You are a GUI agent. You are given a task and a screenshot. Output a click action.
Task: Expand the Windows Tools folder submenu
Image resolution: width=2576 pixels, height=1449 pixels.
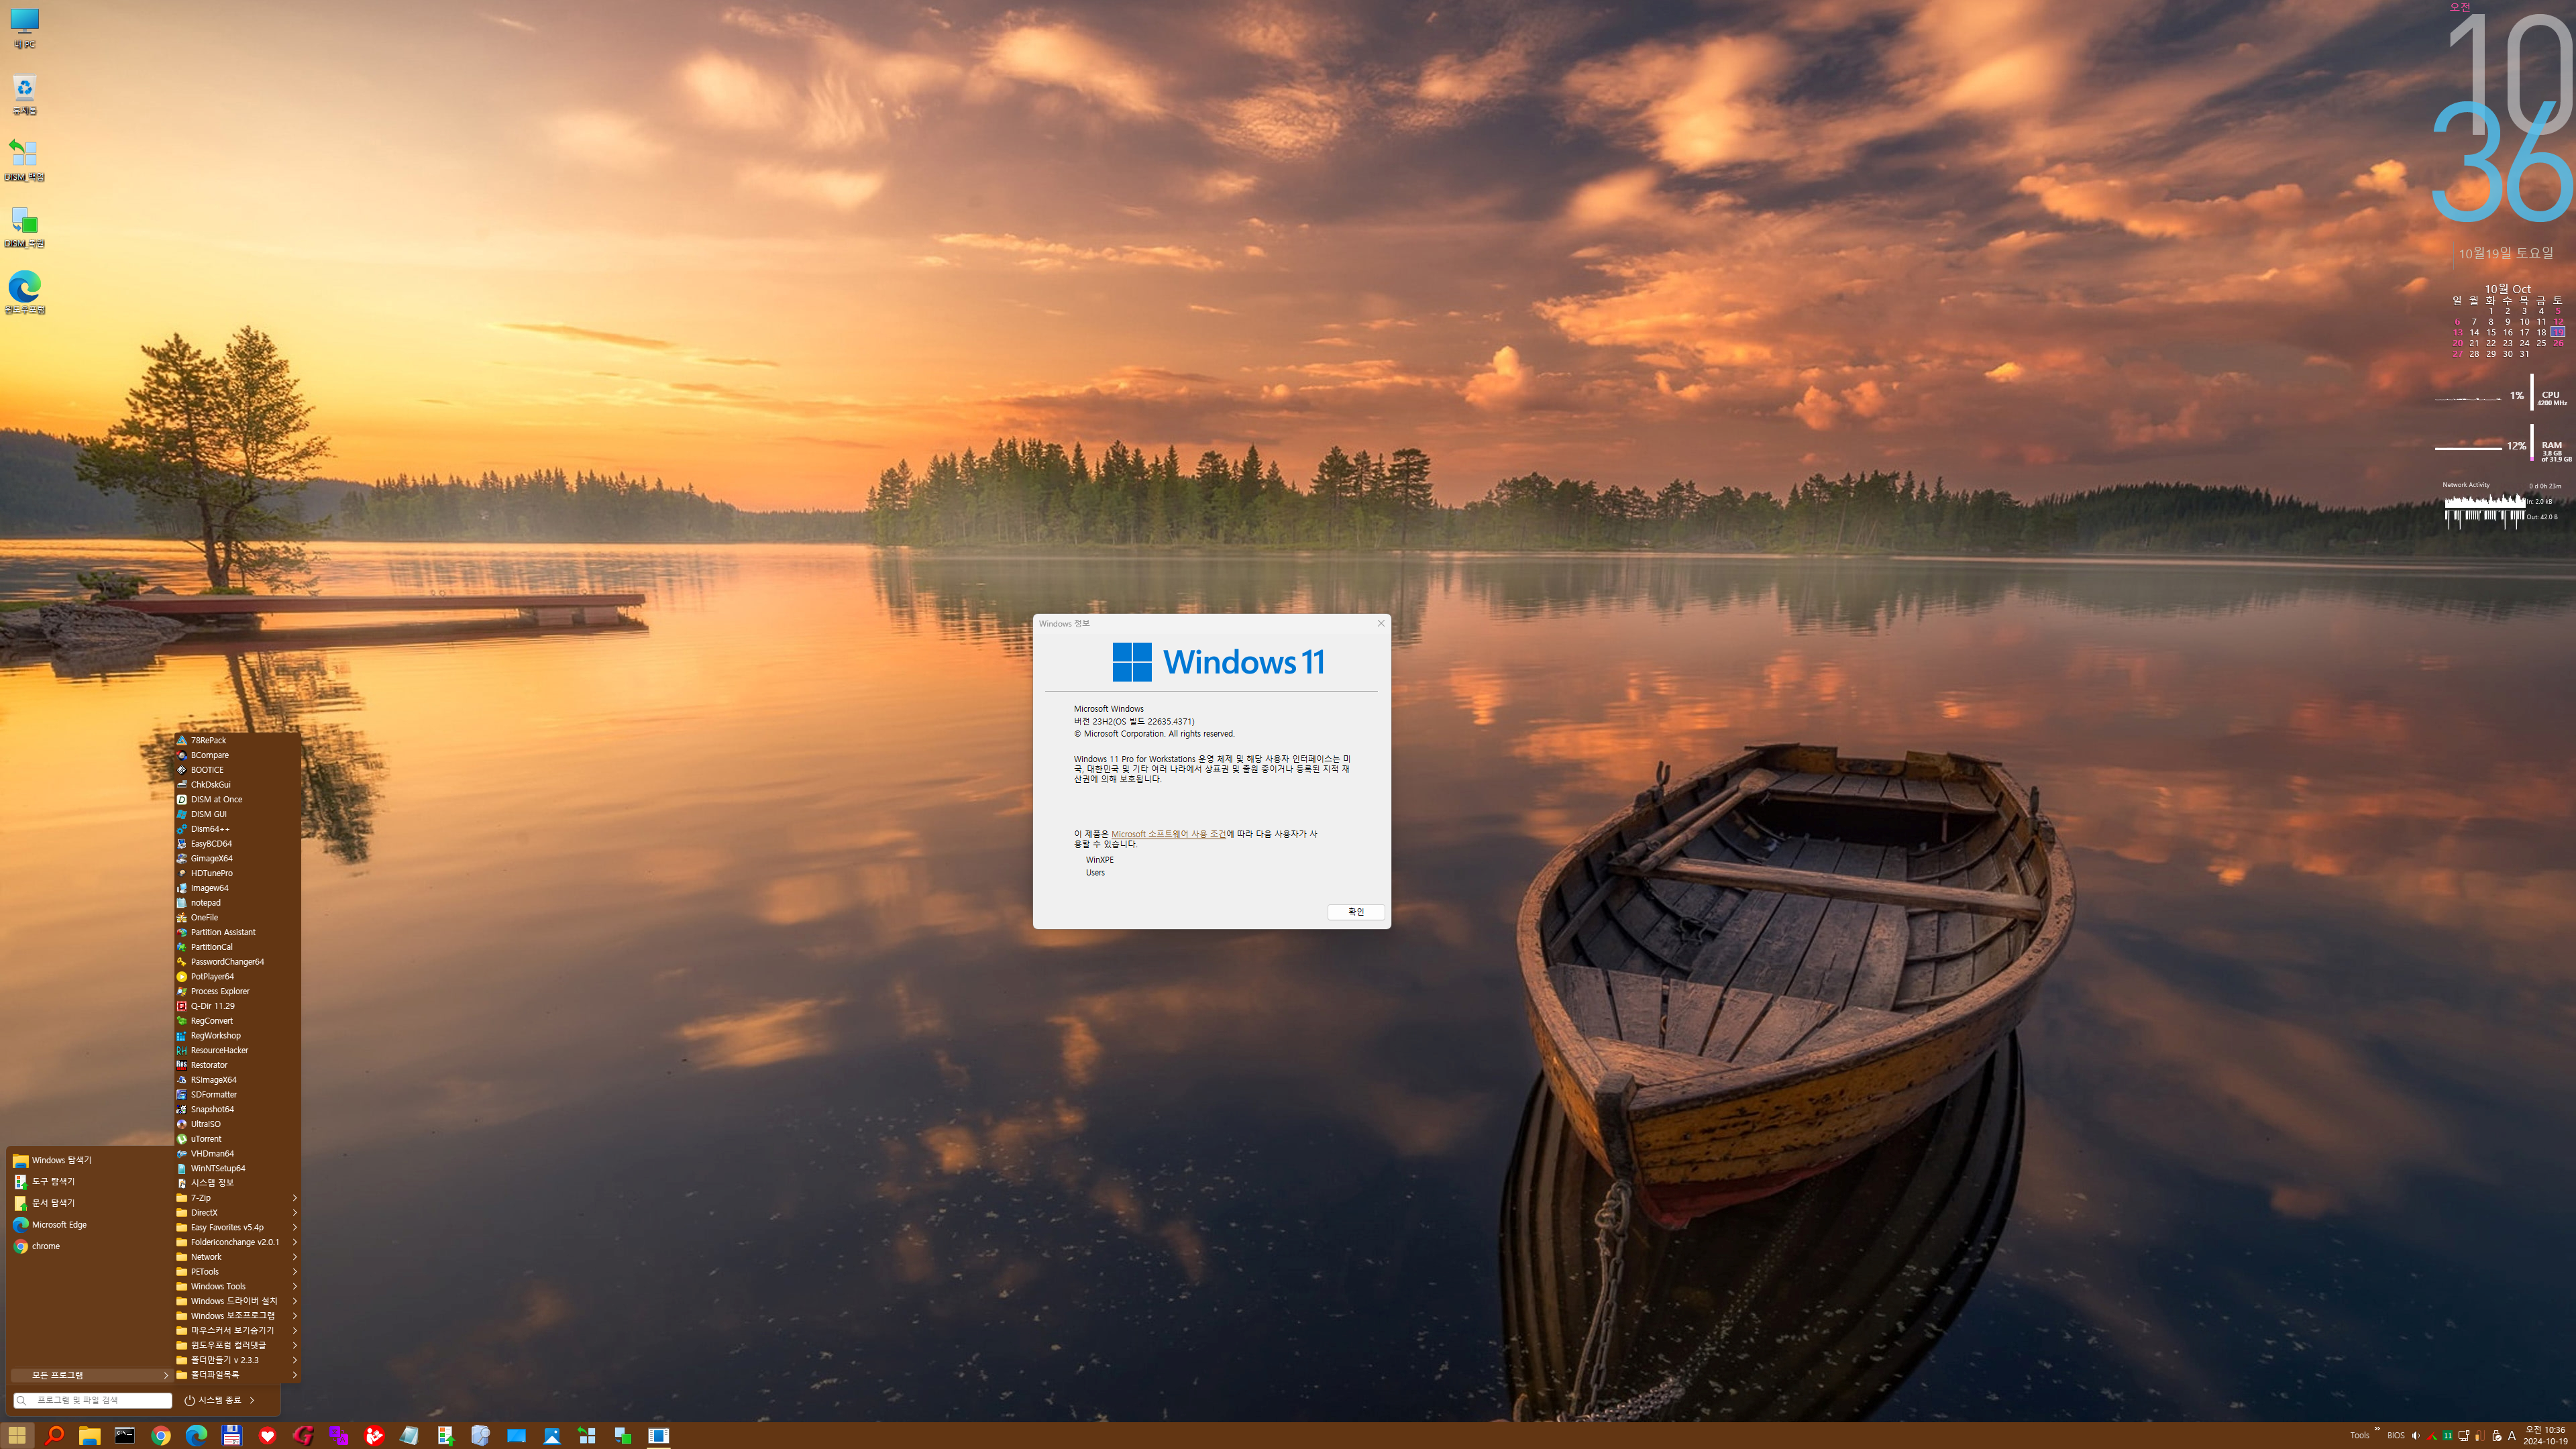[237, 1286]
